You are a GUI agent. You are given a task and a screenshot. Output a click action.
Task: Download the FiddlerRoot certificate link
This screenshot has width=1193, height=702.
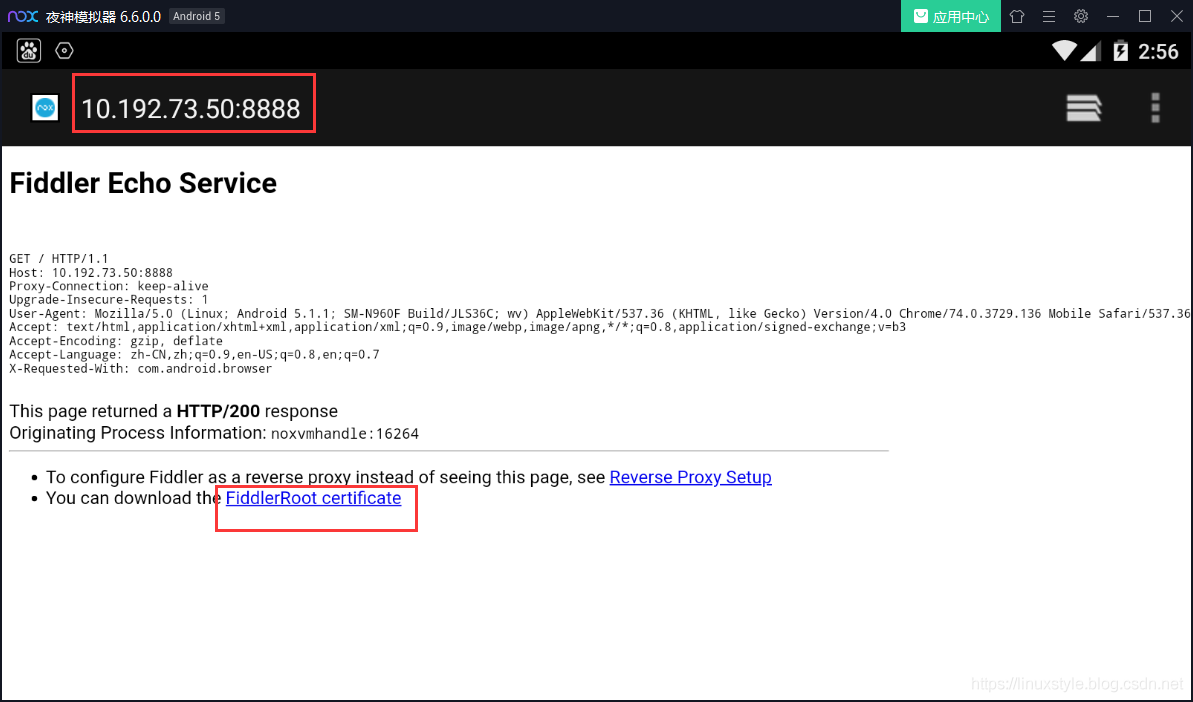[313, 498]
